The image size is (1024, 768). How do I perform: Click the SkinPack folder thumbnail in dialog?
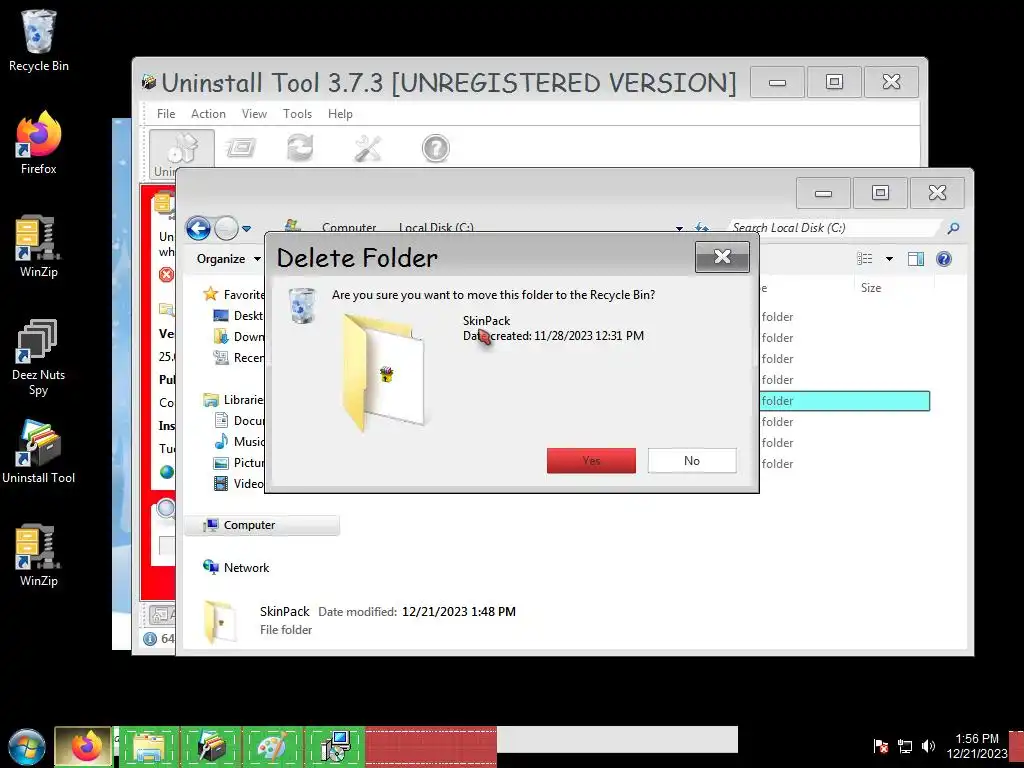coord(383,372)
